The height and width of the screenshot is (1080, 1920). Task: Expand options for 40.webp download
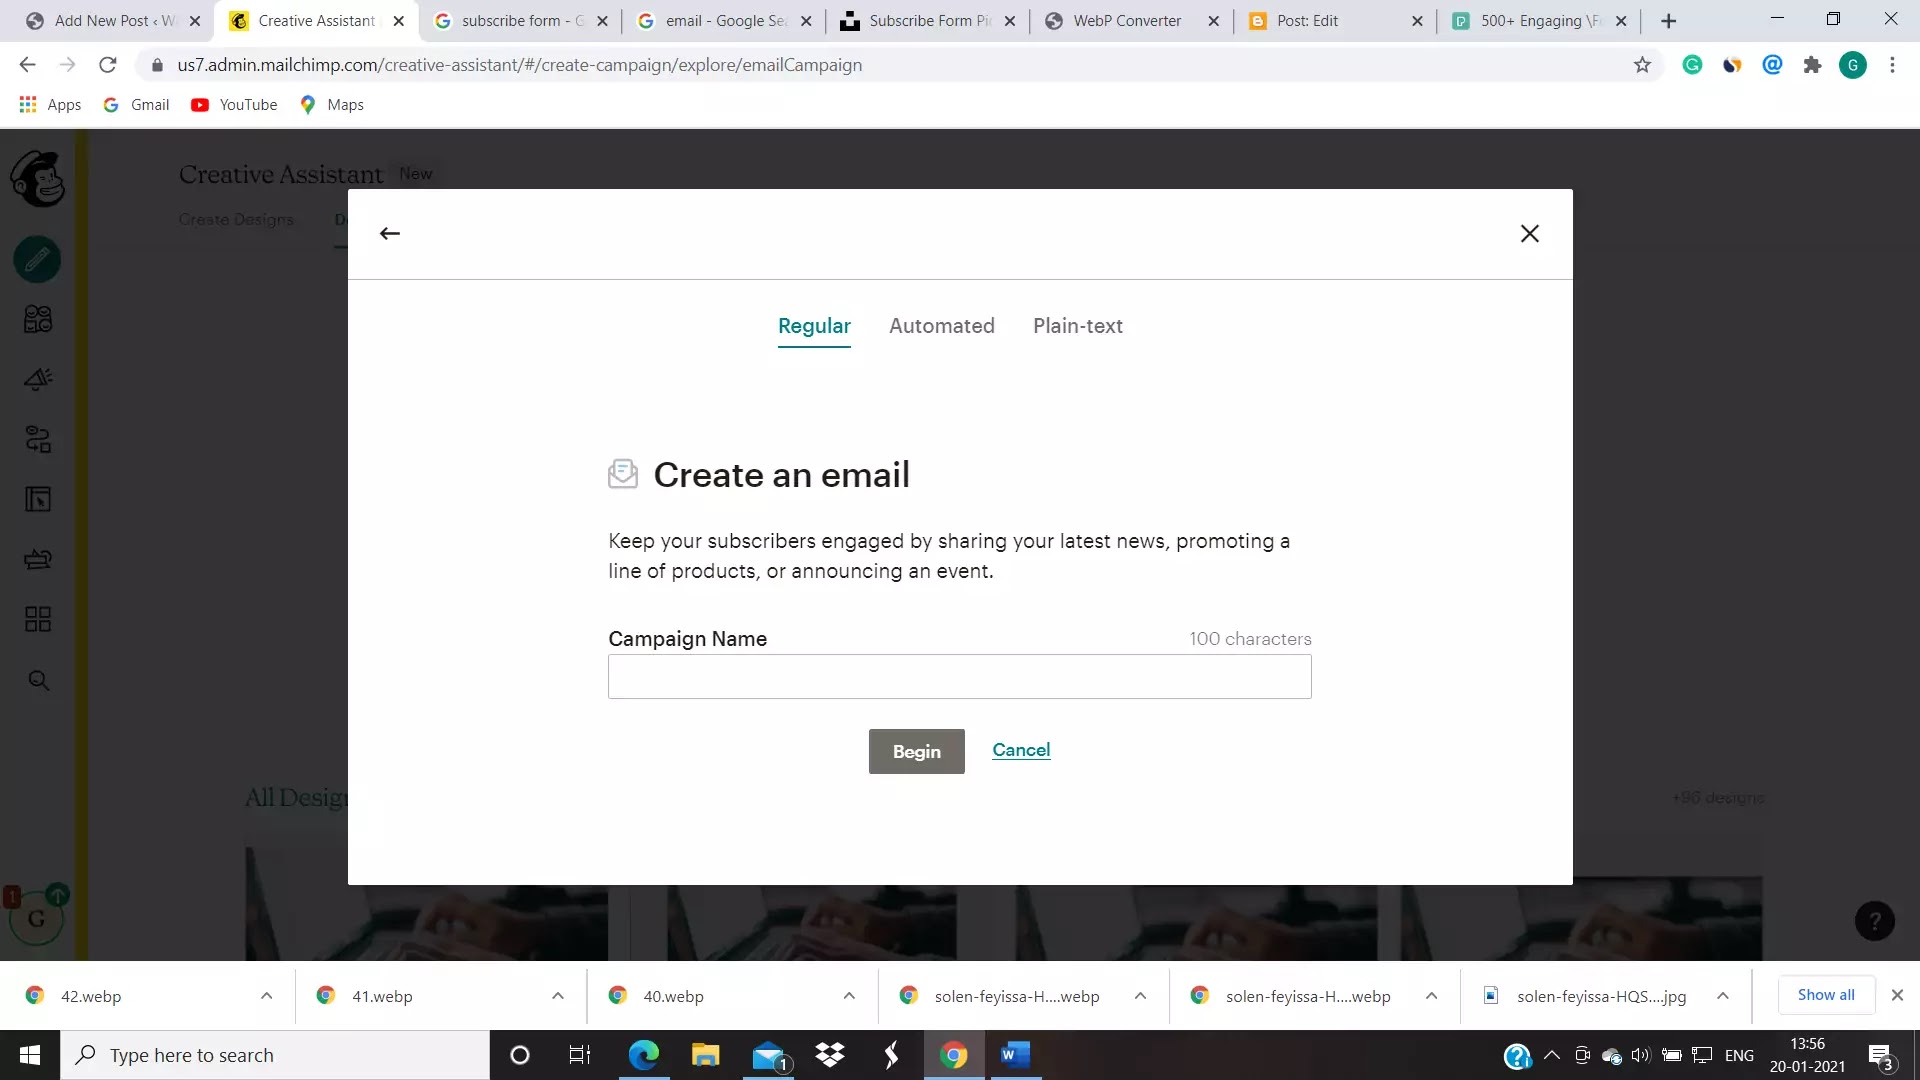pos(848,996)
